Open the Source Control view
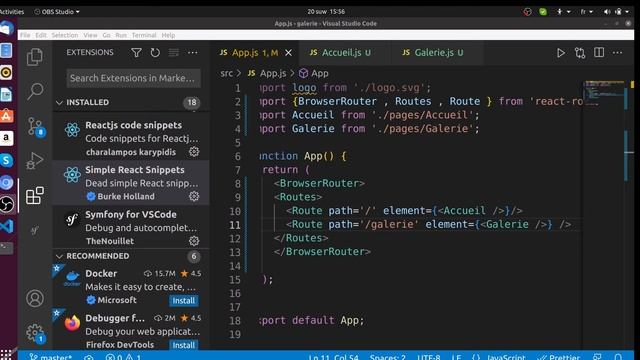 (36, 126)
